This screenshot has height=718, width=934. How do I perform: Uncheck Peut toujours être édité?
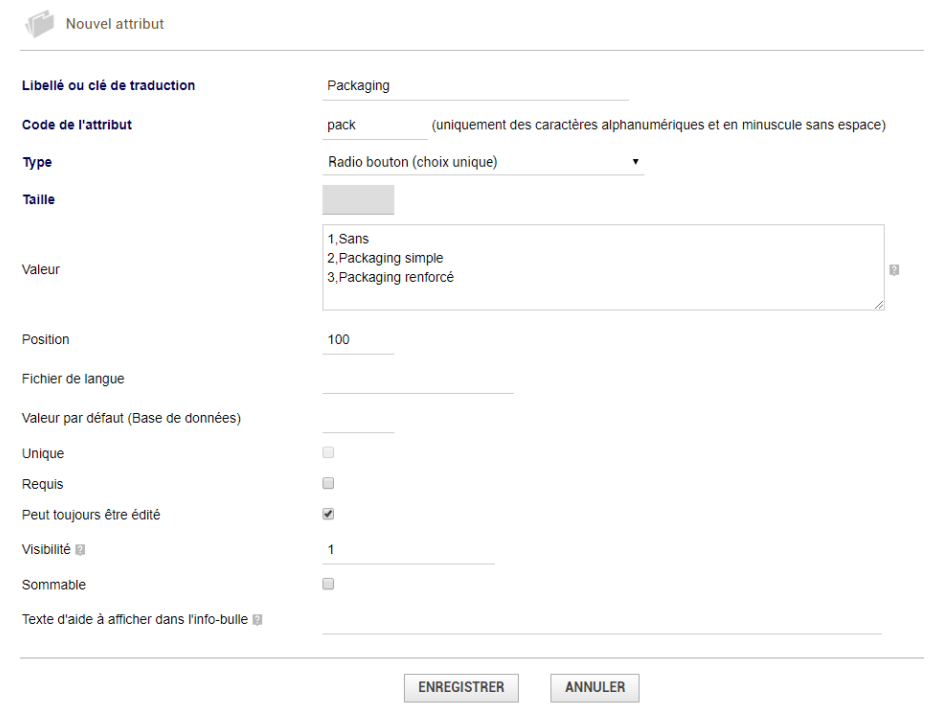click(328, 514)
